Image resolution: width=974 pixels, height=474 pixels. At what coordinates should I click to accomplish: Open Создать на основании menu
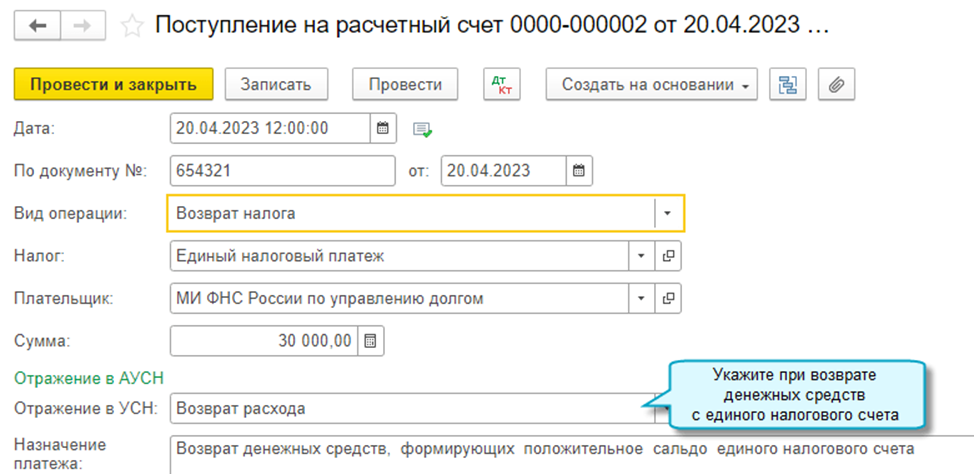point(651,85)
